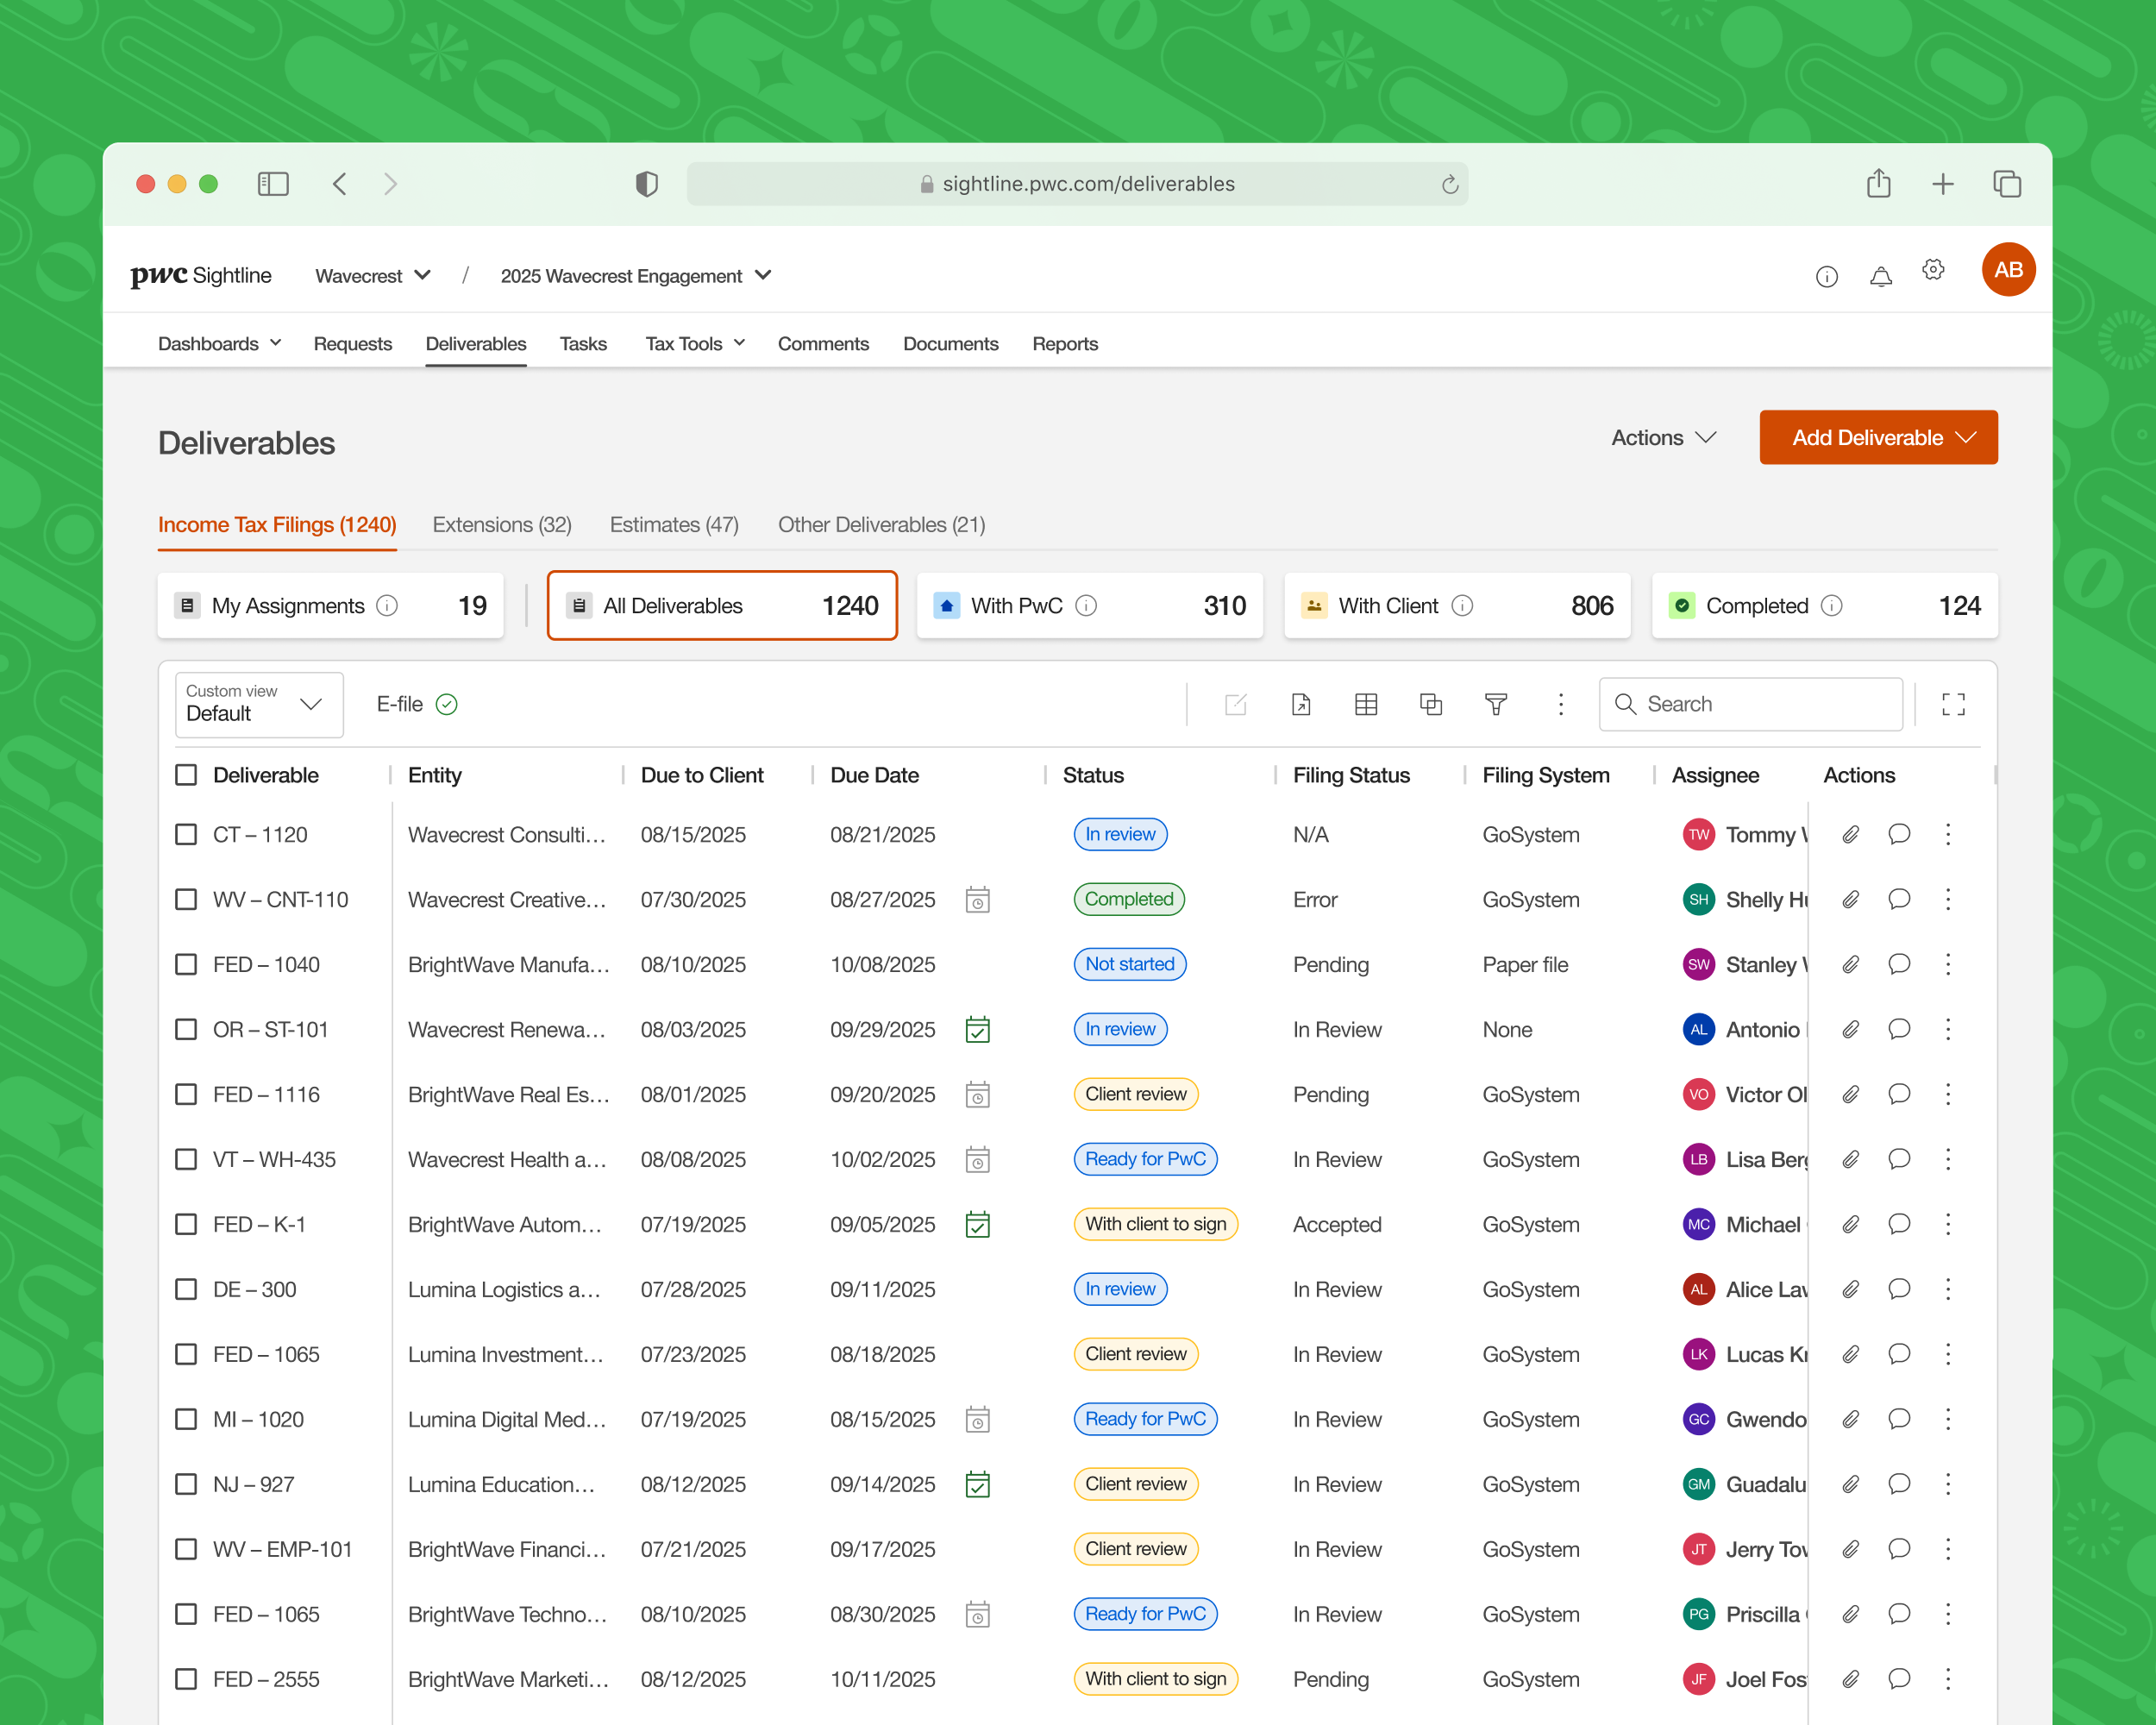Go back in browser history
The width and height of the screenshot is (2156, 1725).
click(340, 184)
